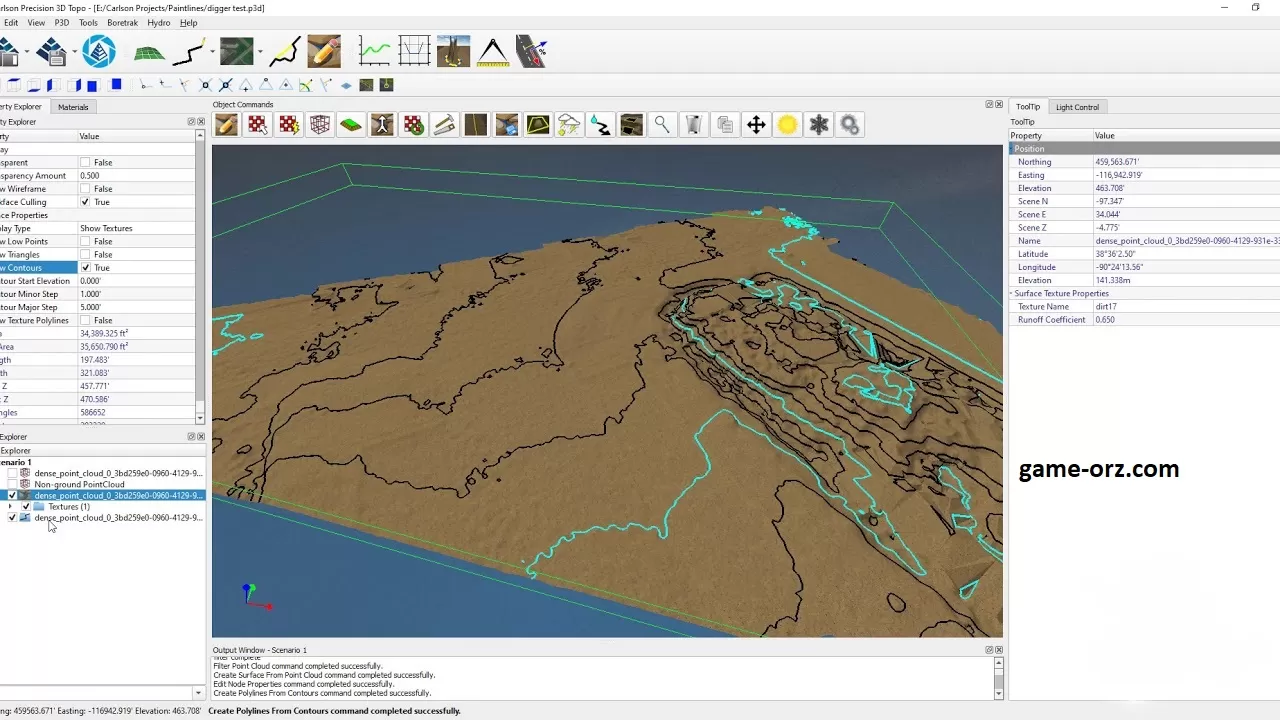The width and height of the screenshot is (1280, 720).
Task: Click the trash can Delete command icon
Action: 694,125
